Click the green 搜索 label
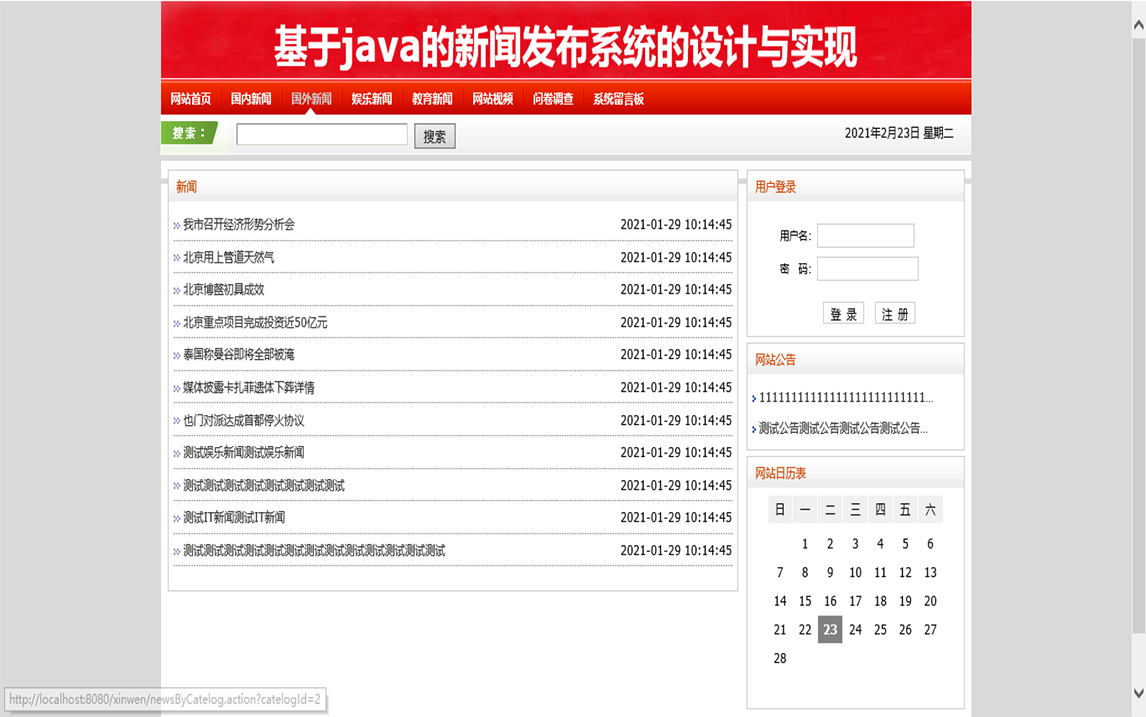1146x717 pixels. 189,133
